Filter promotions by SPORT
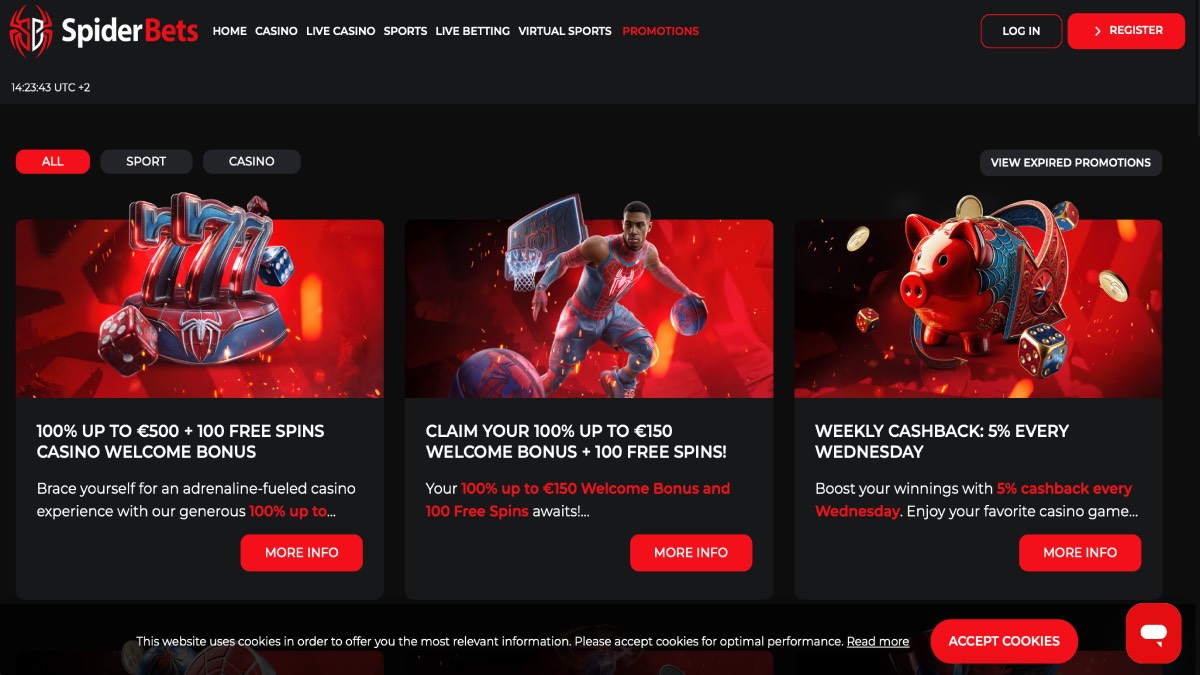Screen dimensions: 1200x675 pos(146,161)
